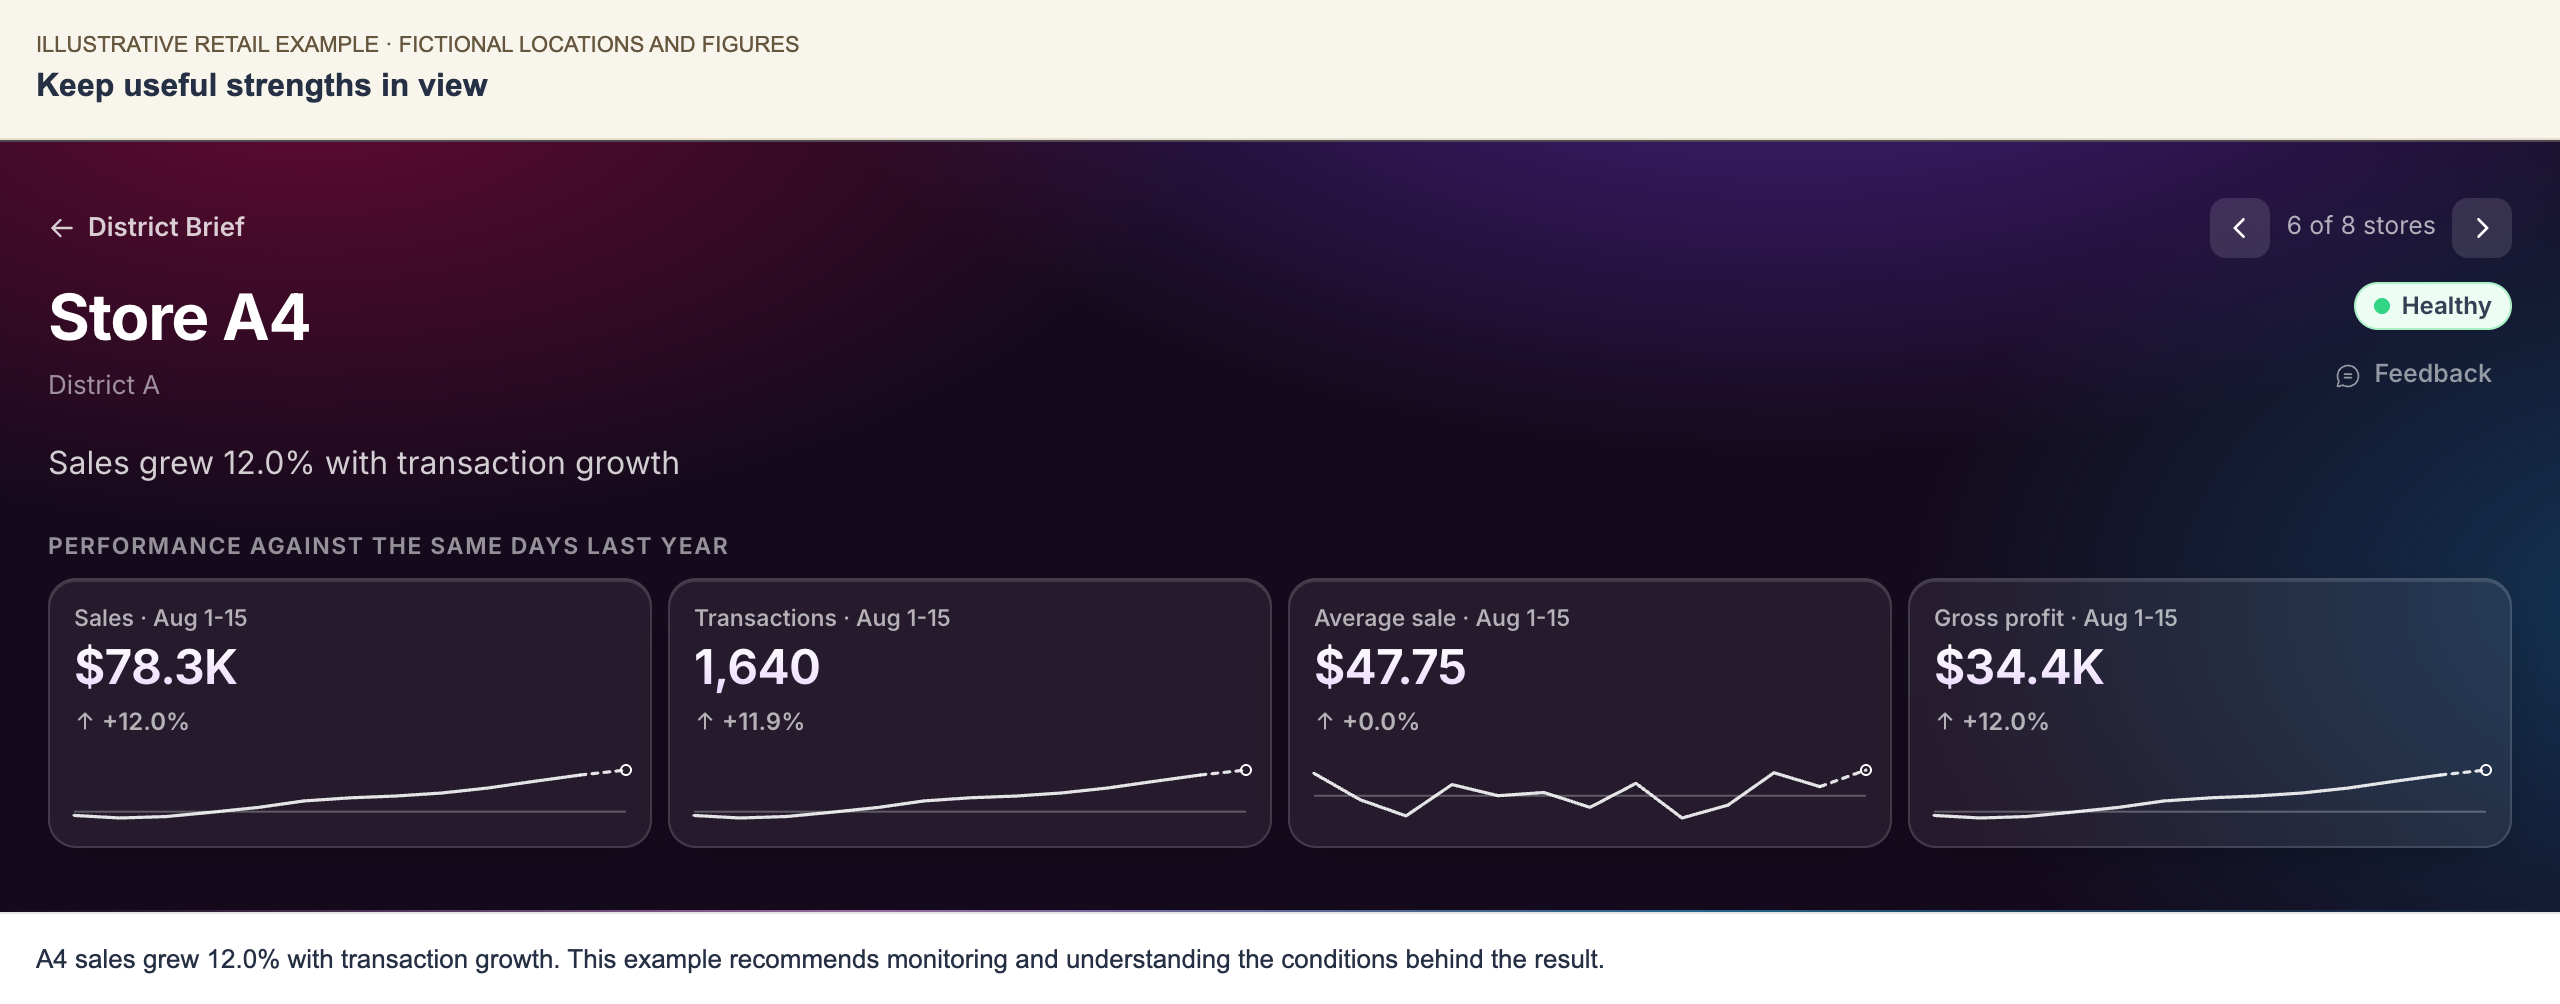The width and height of the screenshot is (2560, 1004).
Task: Click the up arrow next to +12.0% sales
Action: tap(85, 721)
